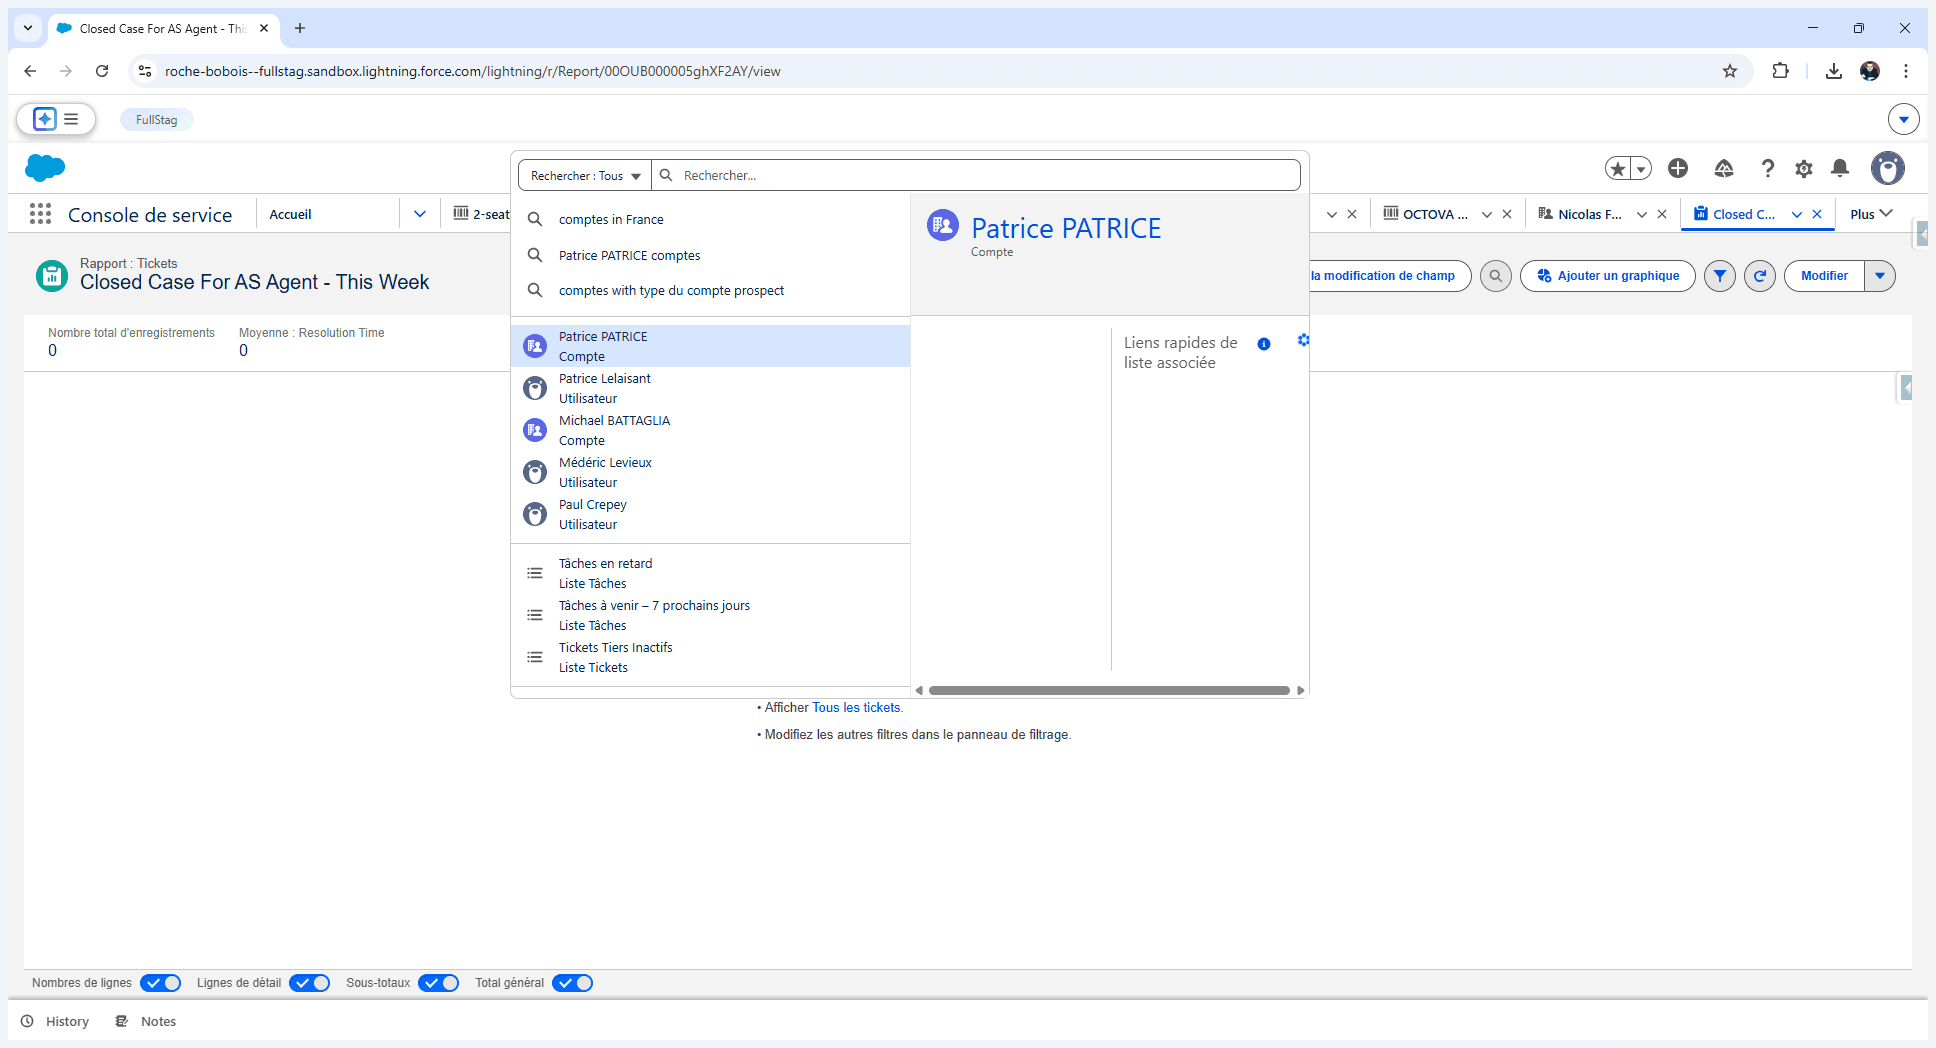Switch to the OCTOVA workspace tab

point(1426,214)
